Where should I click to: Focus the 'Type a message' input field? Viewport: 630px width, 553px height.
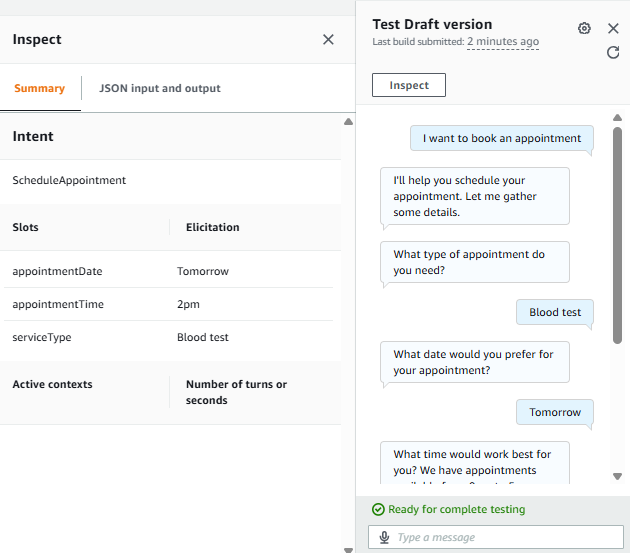point(496,537)
